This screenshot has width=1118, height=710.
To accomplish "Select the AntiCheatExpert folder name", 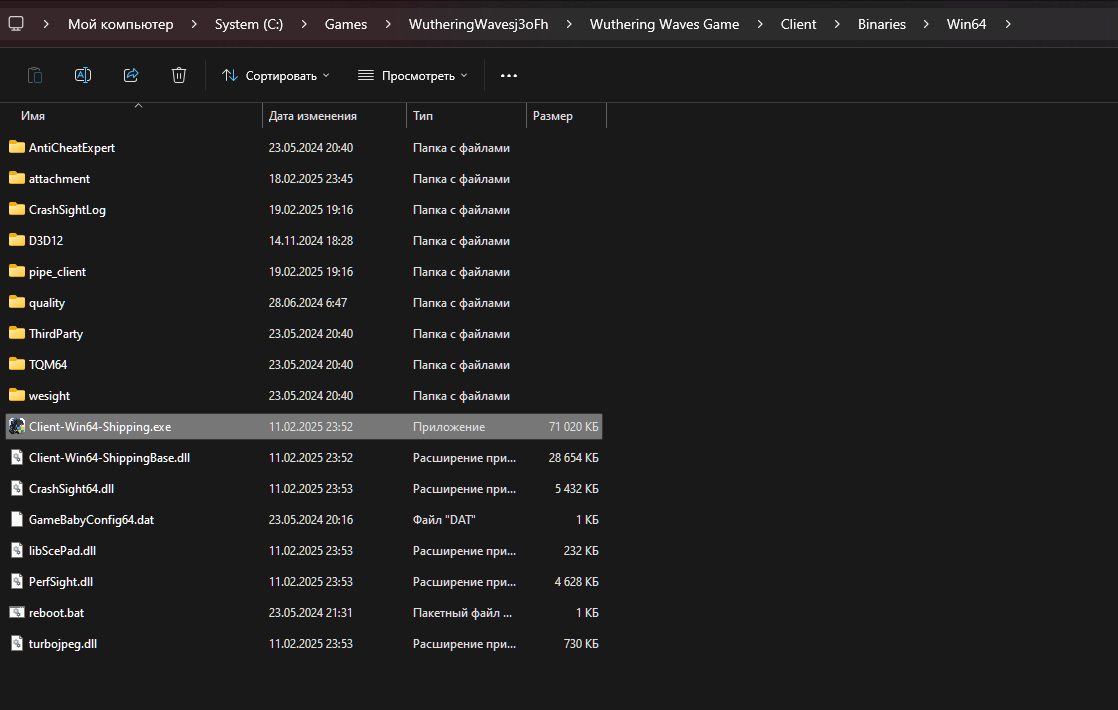I will tap(71, 148).
